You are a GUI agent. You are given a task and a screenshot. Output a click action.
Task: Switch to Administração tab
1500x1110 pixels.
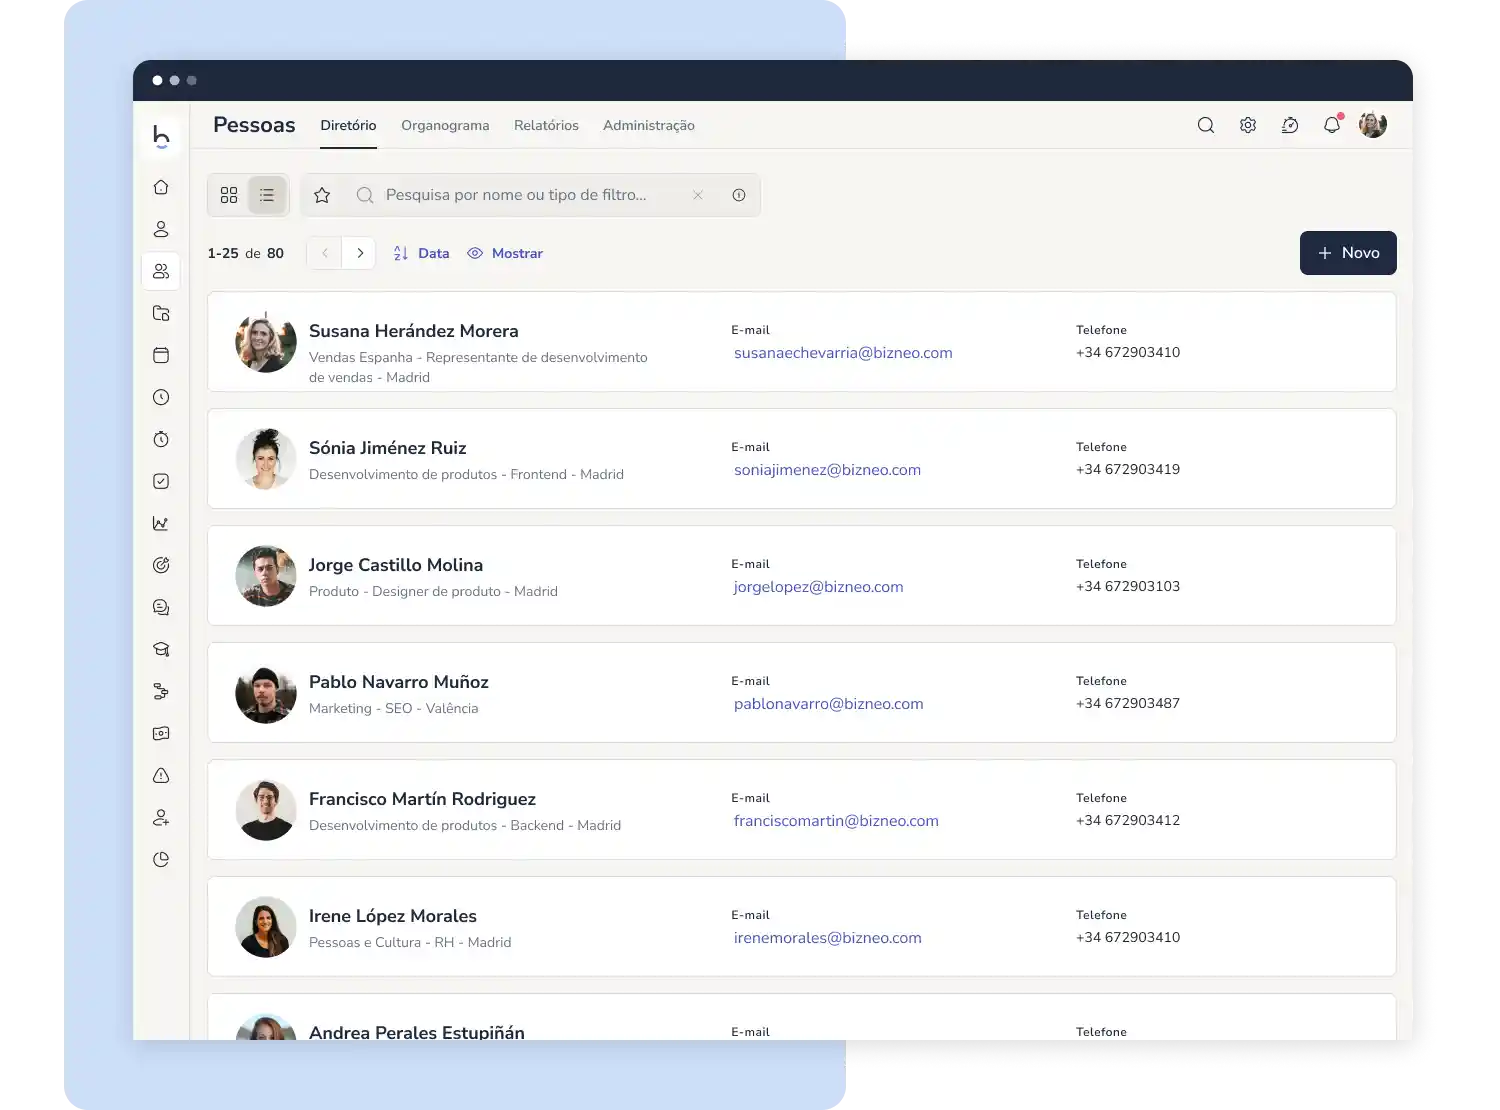(649, 125)
